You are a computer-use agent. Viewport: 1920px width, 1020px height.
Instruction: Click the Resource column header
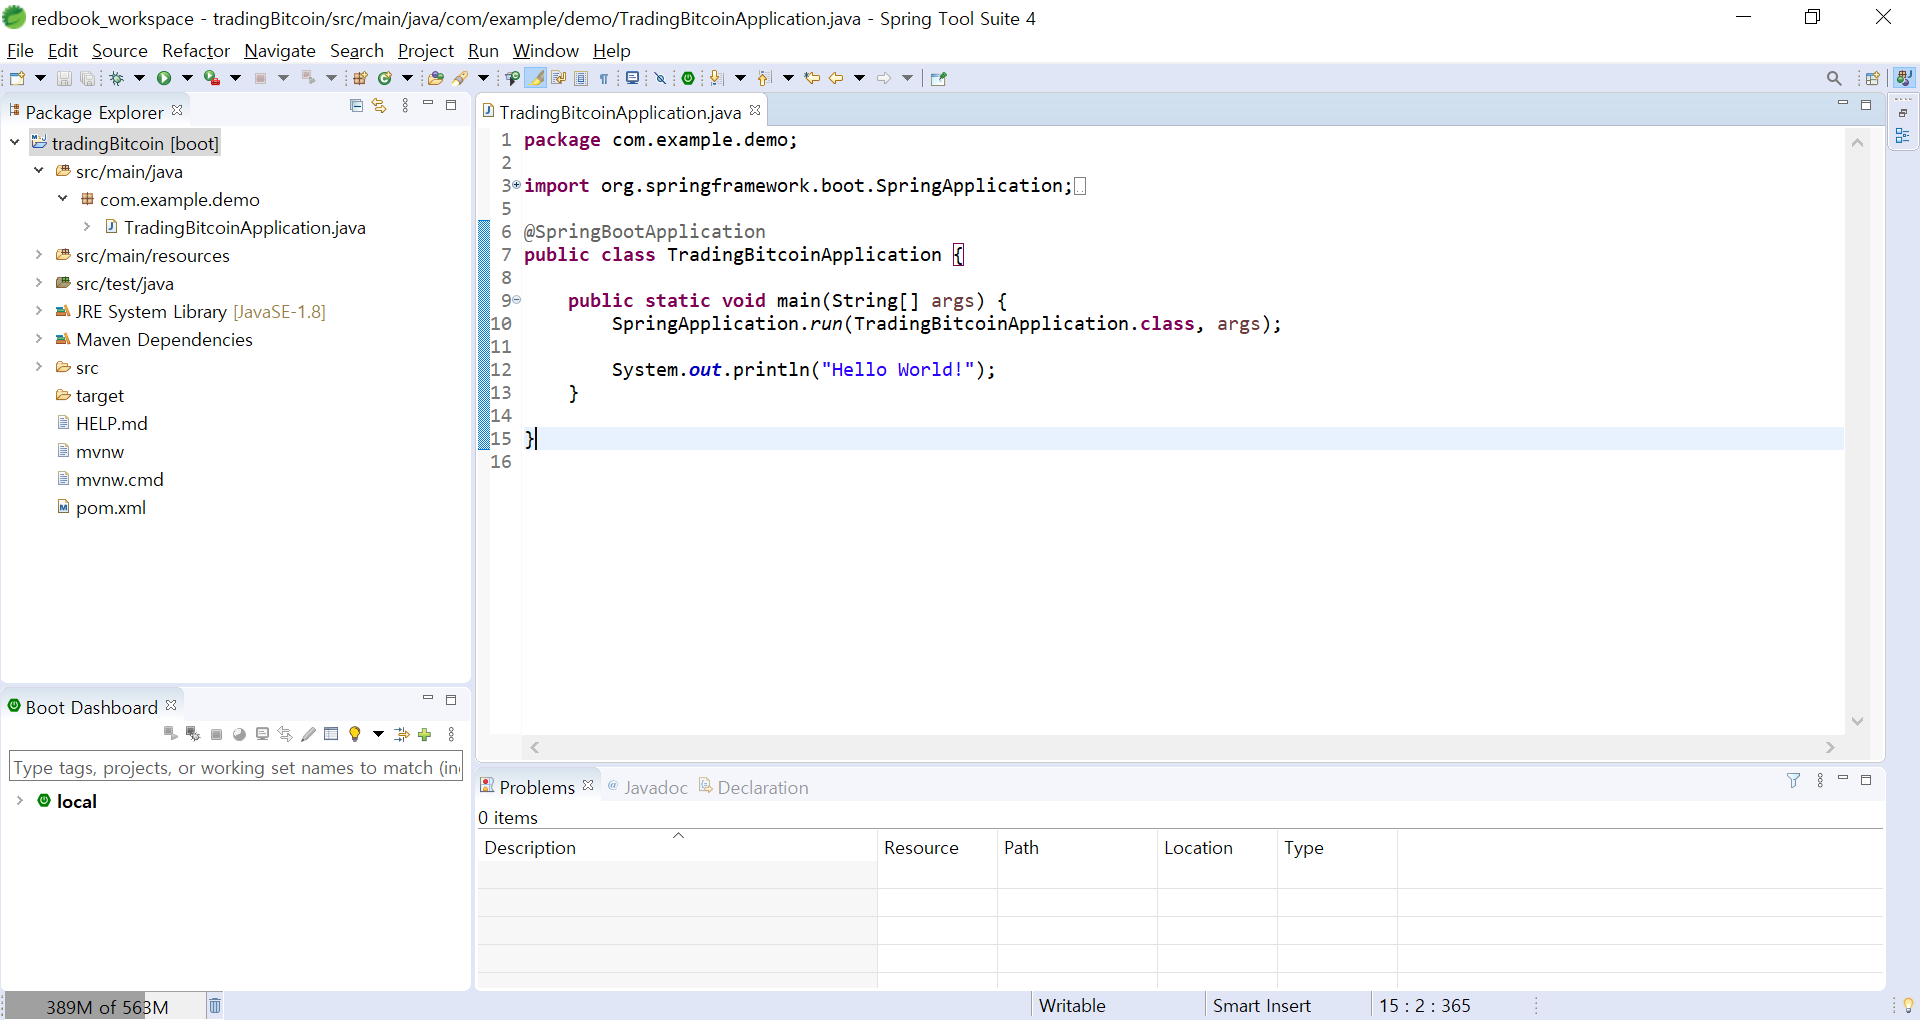pyautogui.click(x=937, y=847)
